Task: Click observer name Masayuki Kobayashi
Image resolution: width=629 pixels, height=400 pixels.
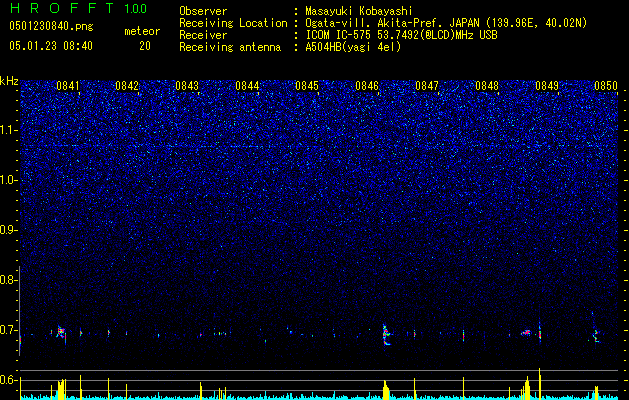Action: pos(359,11)
